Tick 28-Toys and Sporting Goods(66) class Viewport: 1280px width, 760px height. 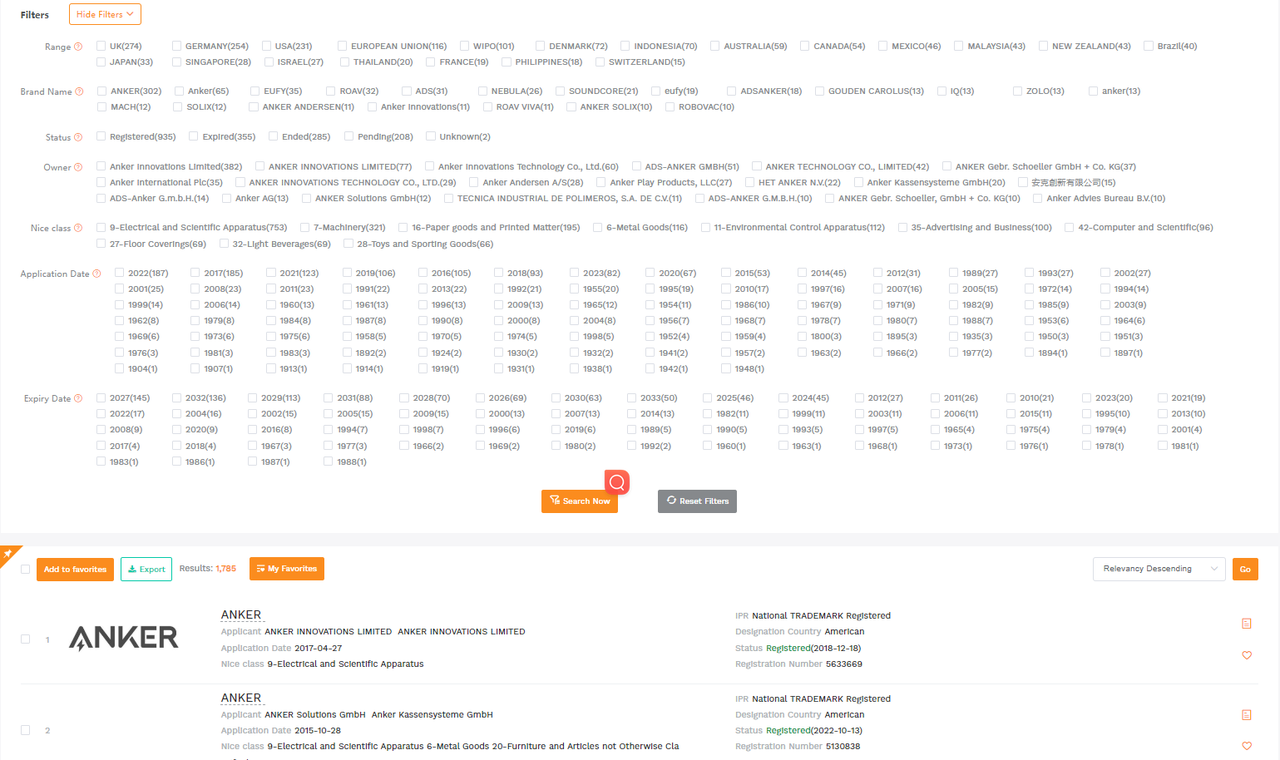(349, 243)
